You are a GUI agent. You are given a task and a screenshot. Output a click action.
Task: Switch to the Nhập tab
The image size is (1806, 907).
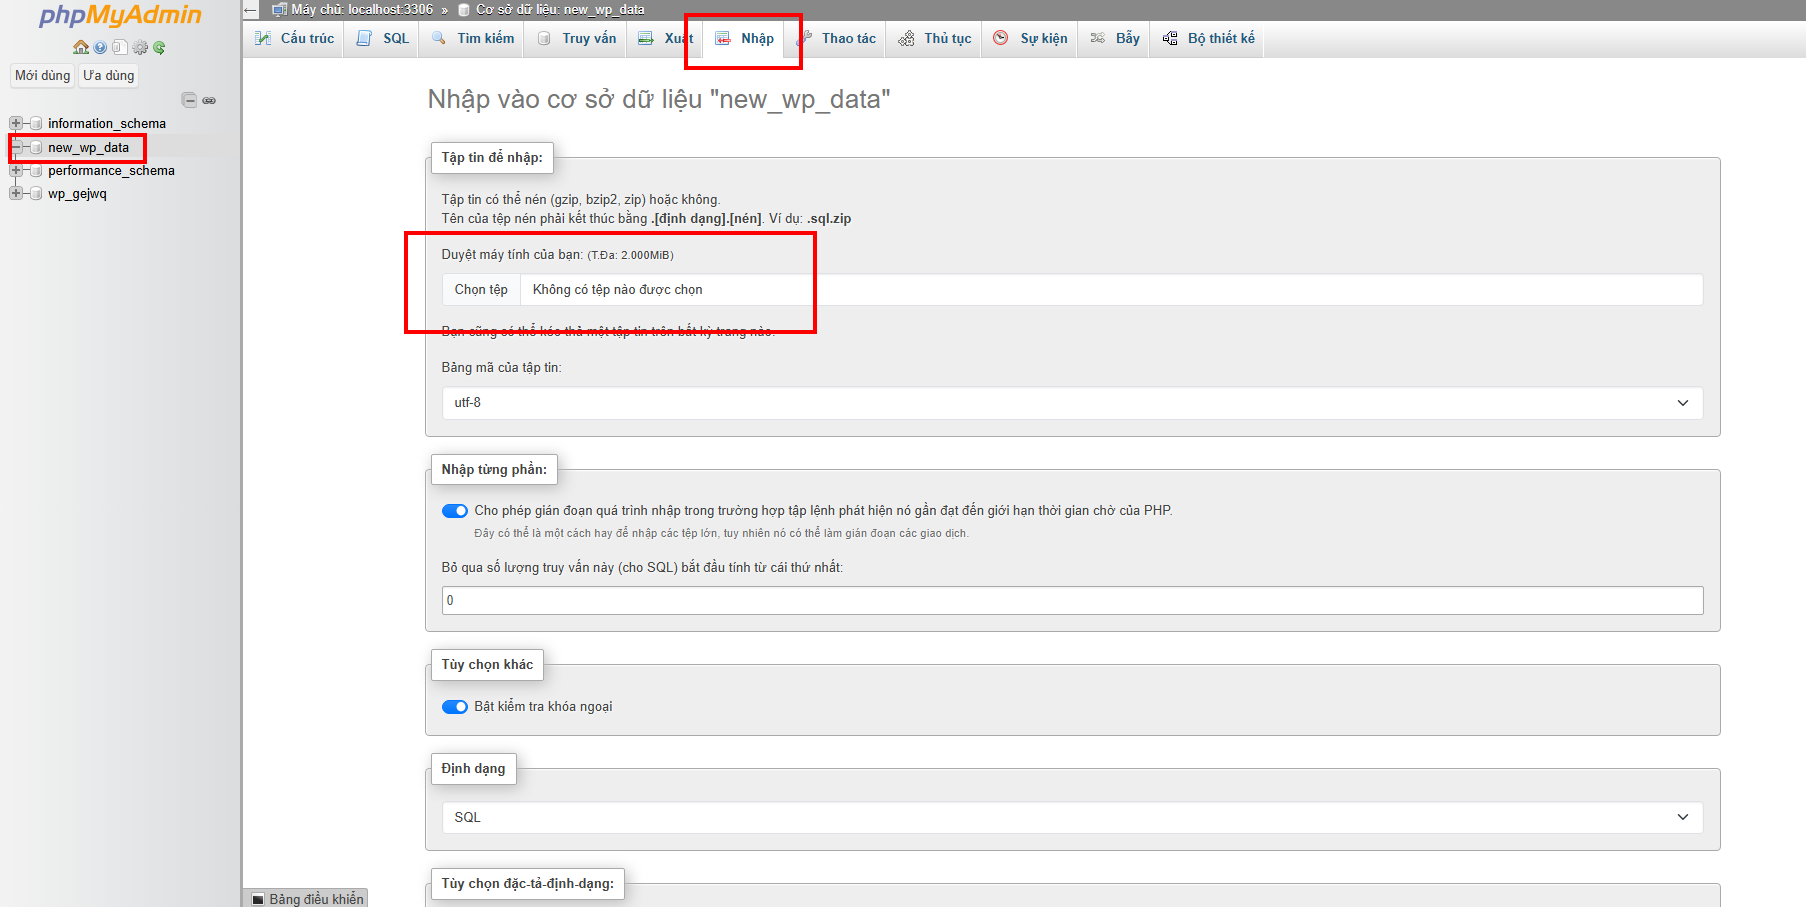coord(744,38)
